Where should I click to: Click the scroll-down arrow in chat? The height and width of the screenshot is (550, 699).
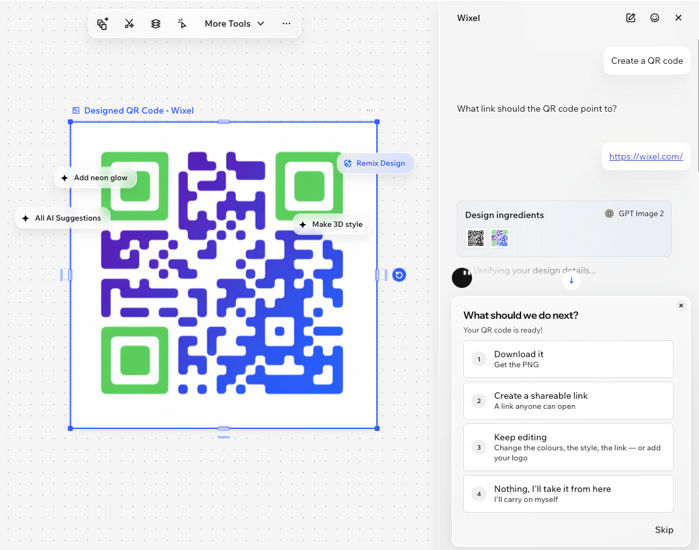coord(571,280)
